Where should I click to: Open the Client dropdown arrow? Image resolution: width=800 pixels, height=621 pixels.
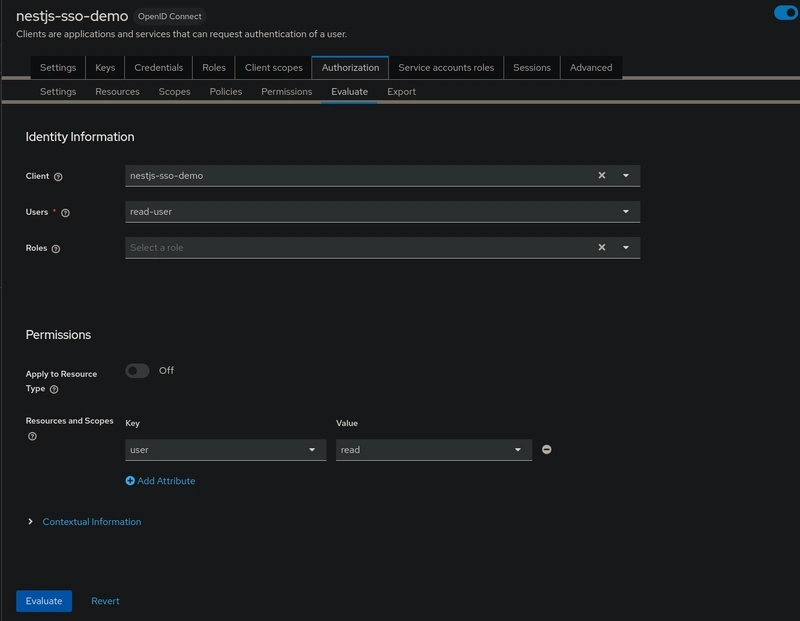[x=626, y=176]
